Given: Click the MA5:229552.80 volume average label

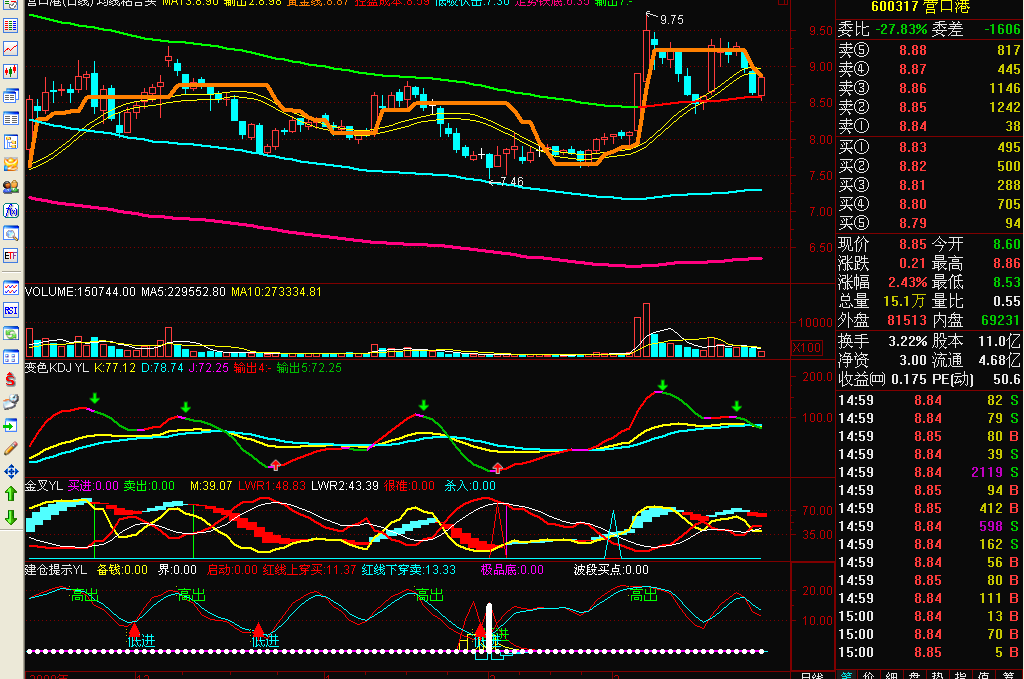Looking at the screenshot, I should point(184,292).
